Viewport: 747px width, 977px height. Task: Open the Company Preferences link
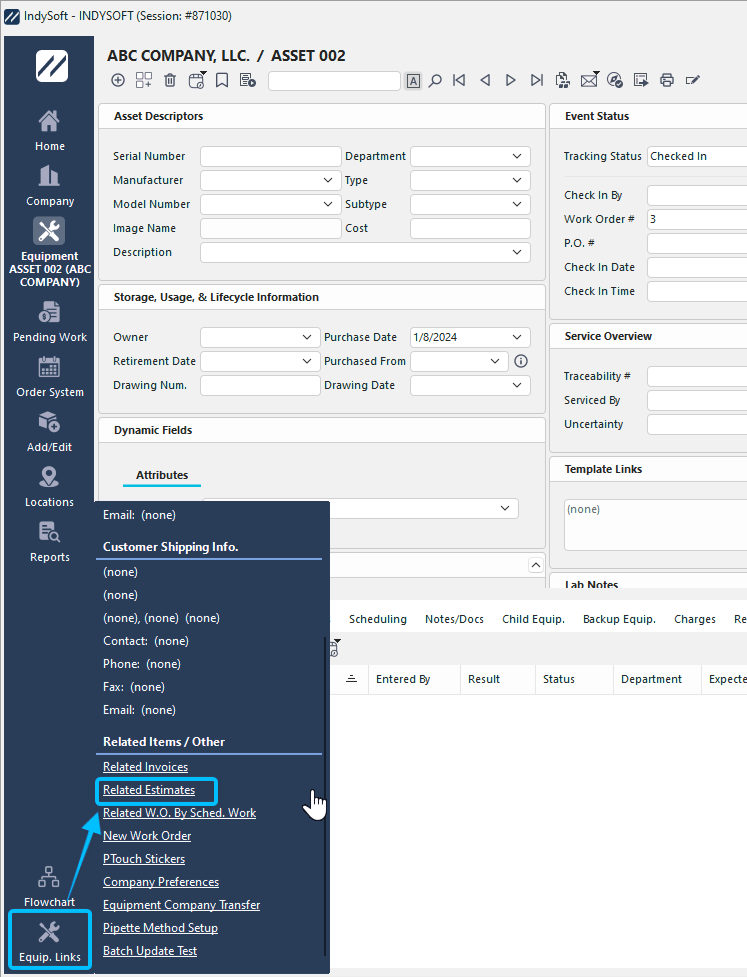pos(161,882)
